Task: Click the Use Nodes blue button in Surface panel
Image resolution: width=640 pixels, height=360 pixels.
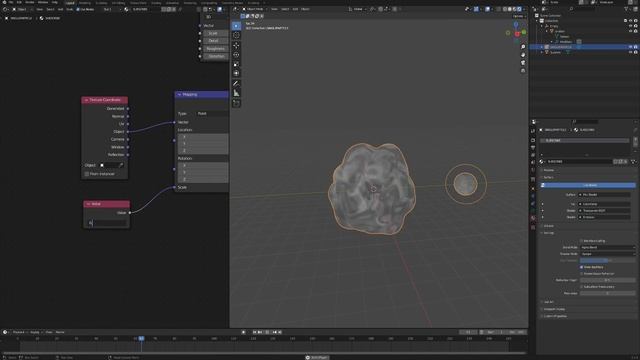Action: (x=588, y=185)
